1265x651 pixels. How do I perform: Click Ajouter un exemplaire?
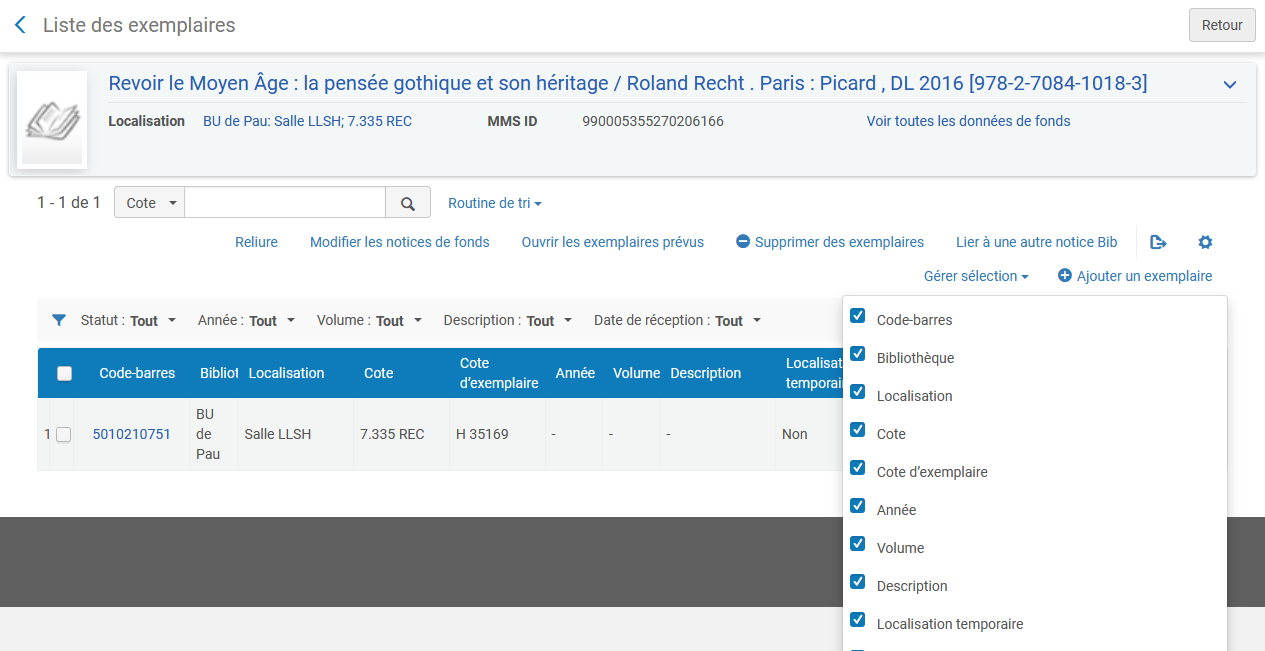pyautogui.click(x=1134, y=276)
